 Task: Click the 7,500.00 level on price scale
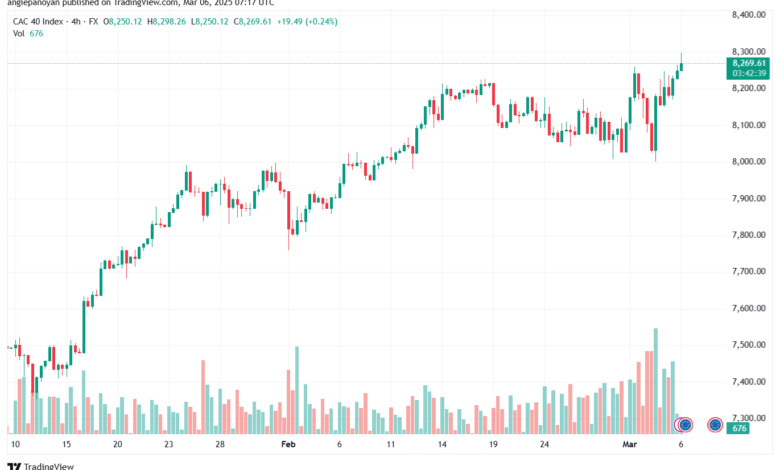749,345
